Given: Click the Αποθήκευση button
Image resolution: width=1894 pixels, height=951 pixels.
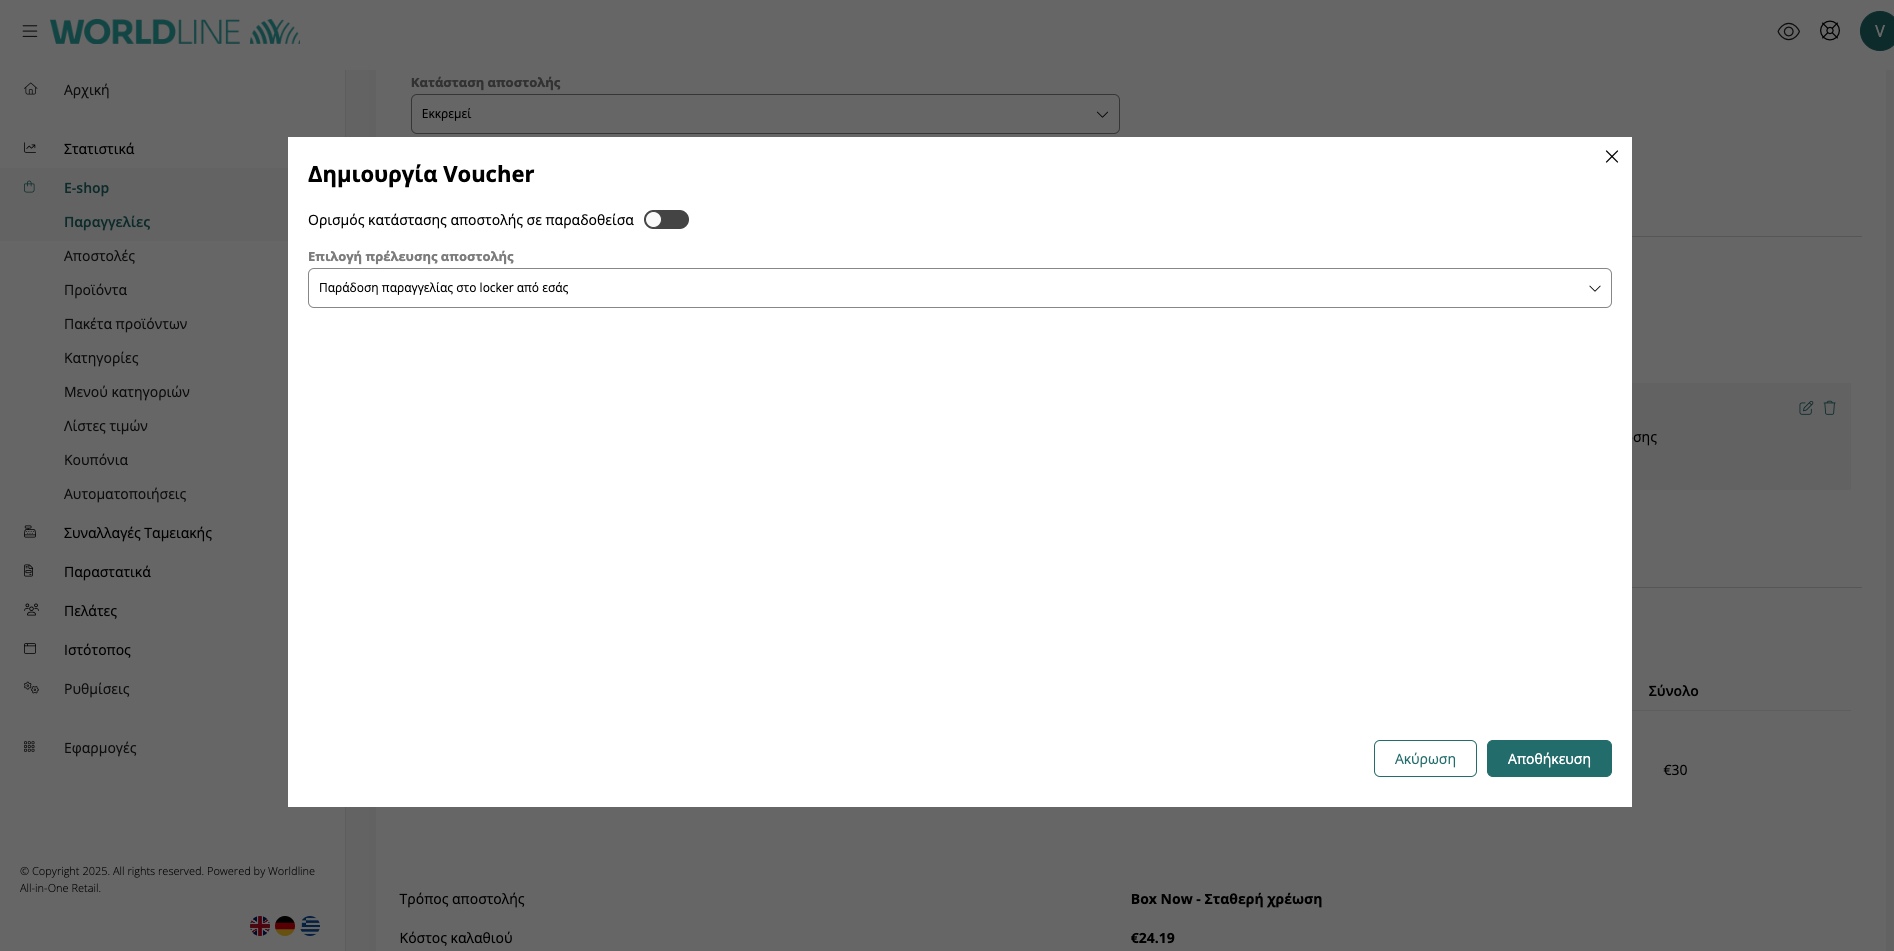Looking at the screenshot, I should pos(1548,759).
